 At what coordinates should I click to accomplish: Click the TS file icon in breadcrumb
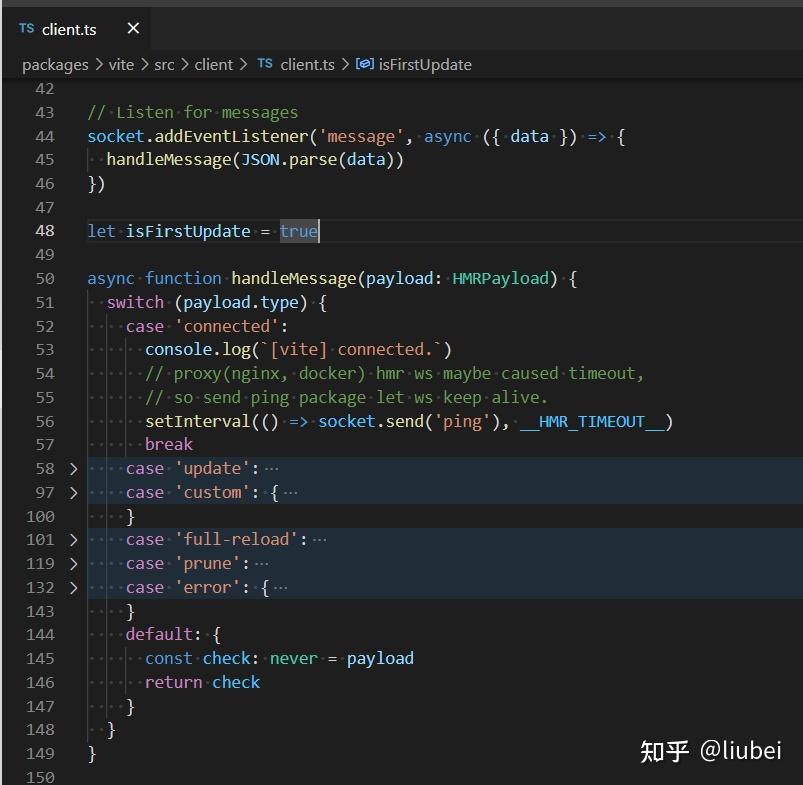click(x=265, y=63)
